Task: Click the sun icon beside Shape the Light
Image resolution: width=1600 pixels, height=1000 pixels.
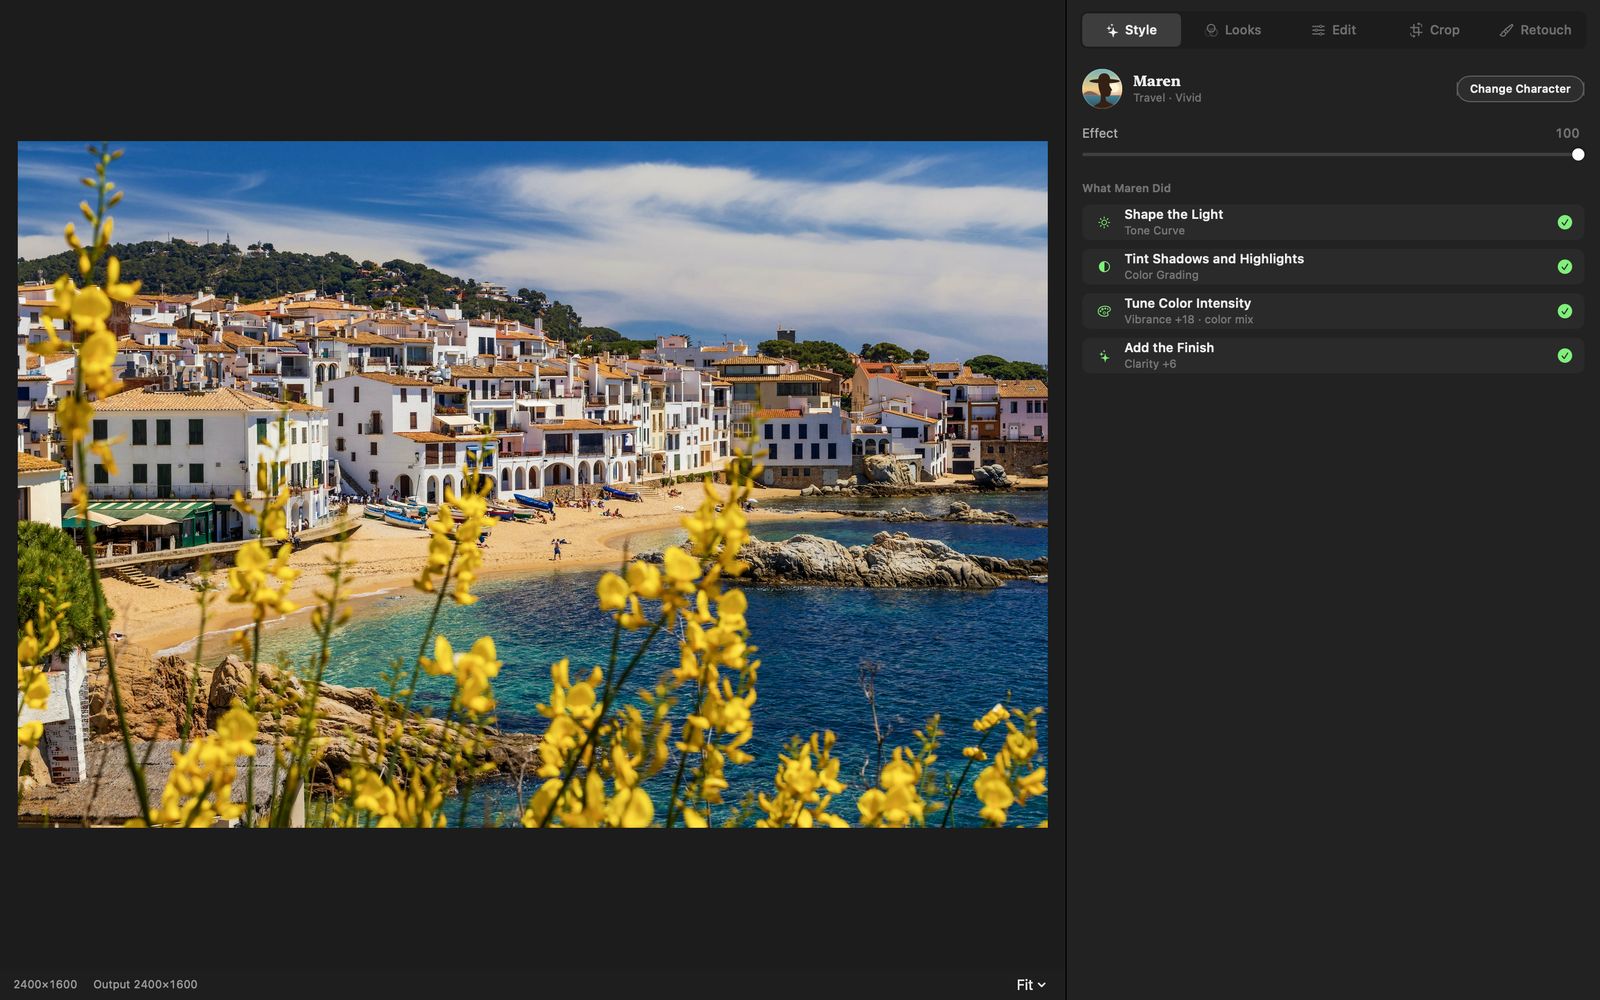Action: [1104, 223]
